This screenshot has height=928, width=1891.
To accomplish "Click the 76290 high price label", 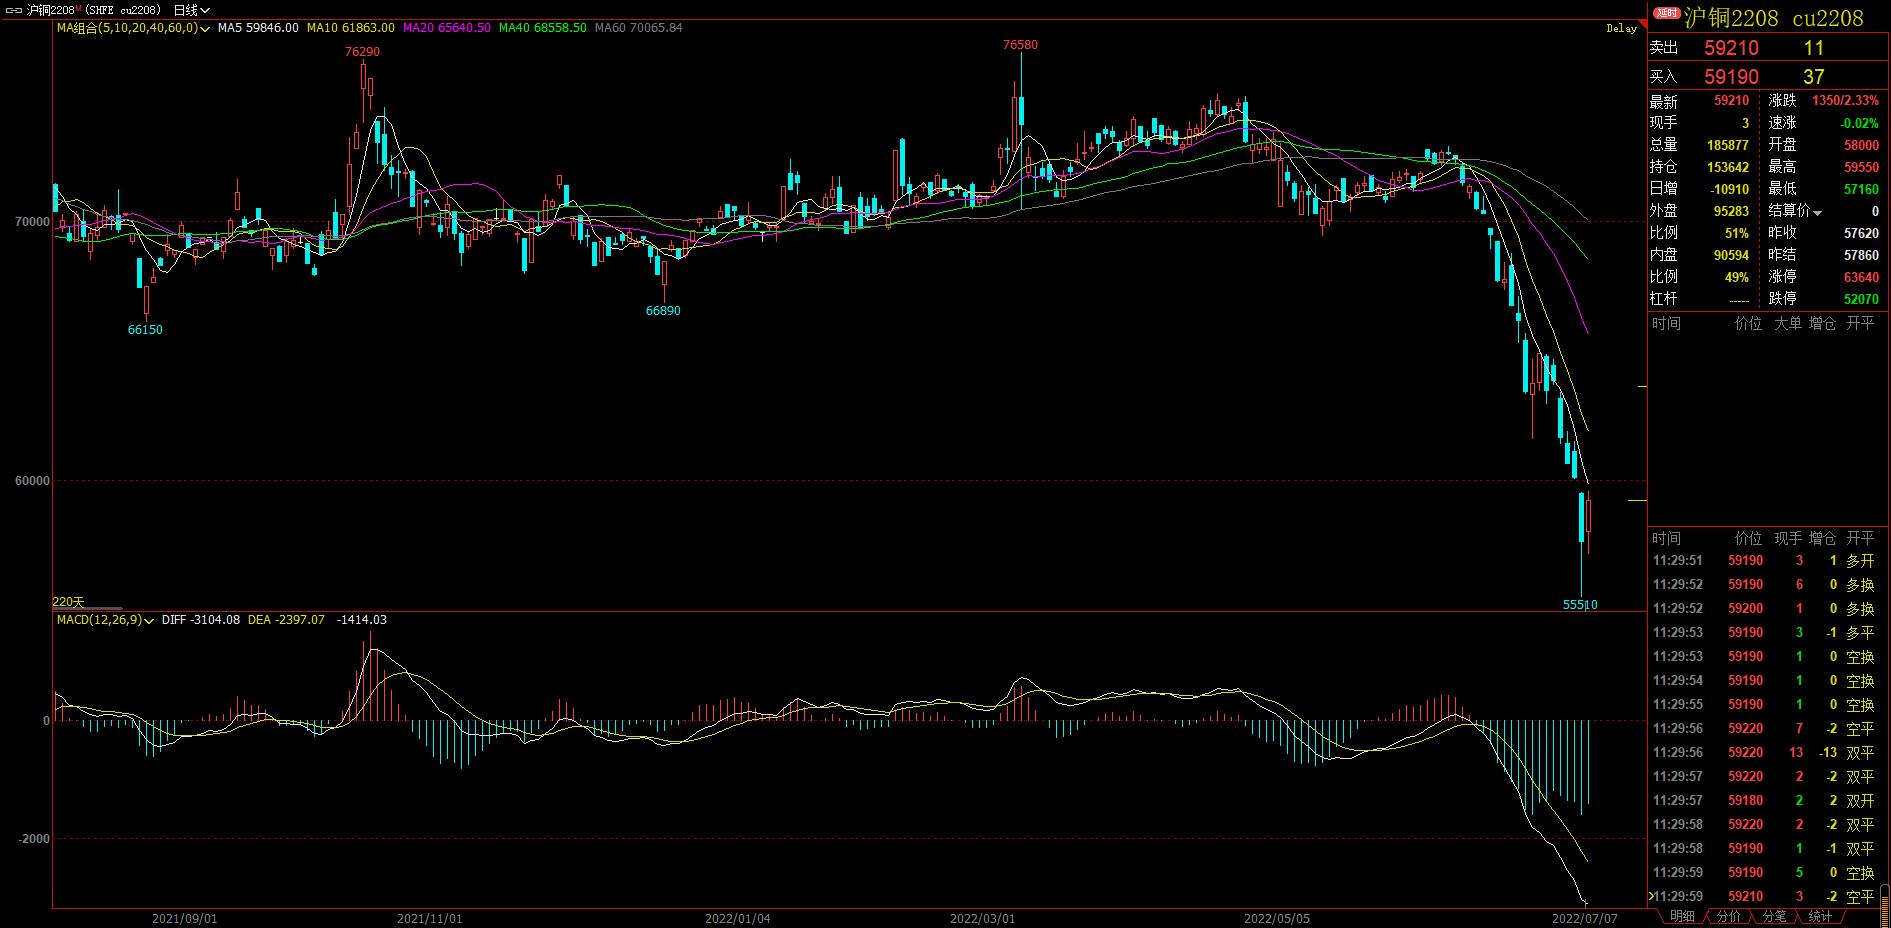I will click(x=362, y=51).
